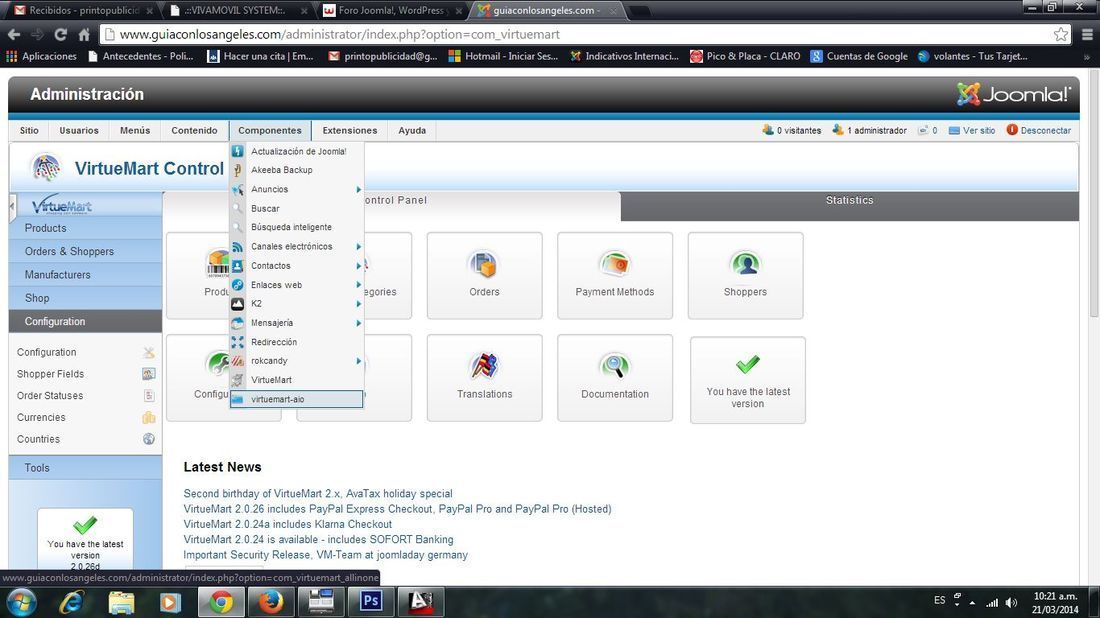This screenshot has width=1100, height=618.
Task: Click Ver sitio link
Action: 972,130
